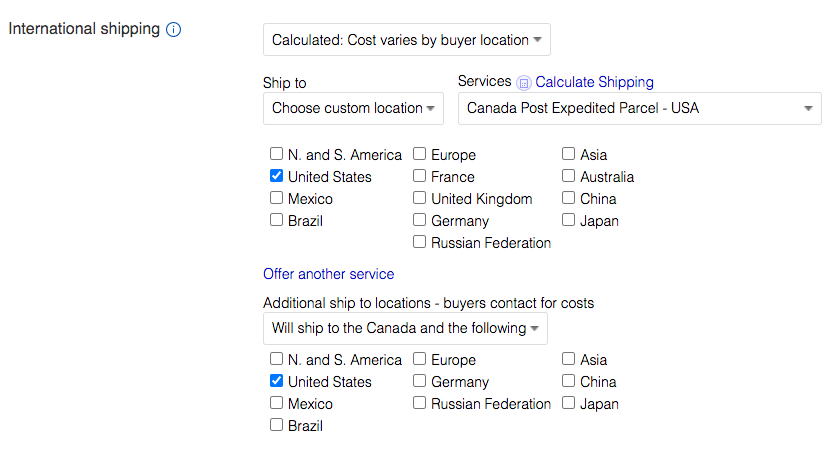Click the Calculate Shipping link

[594, 82]
